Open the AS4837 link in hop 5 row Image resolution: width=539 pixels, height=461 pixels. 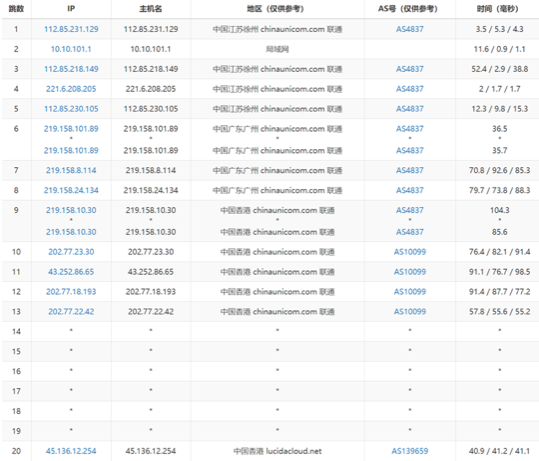410,109
